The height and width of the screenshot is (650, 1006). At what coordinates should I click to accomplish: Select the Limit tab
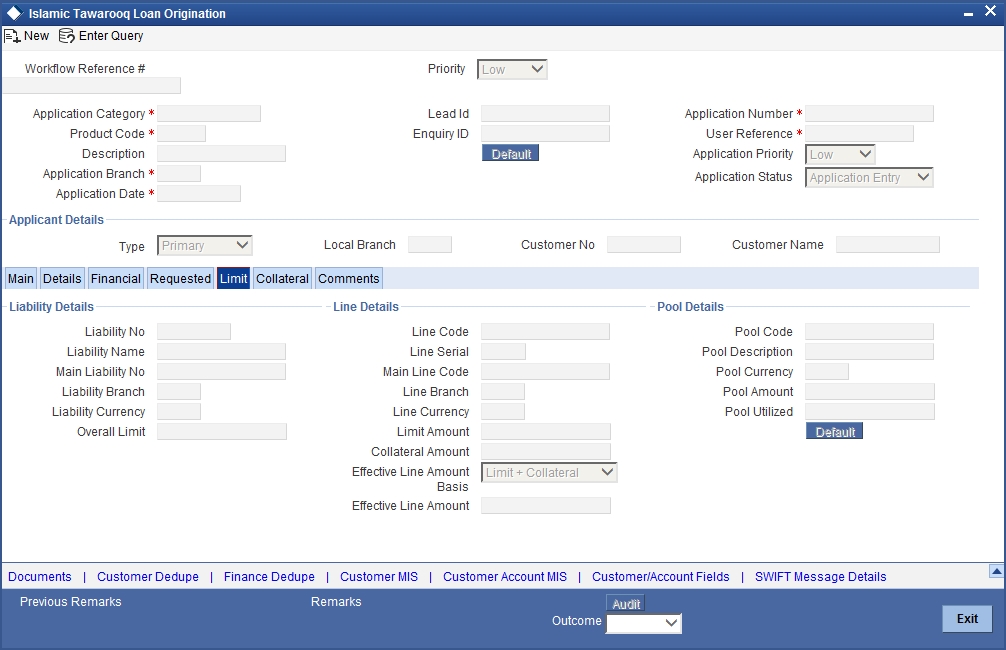click(234, 278)
